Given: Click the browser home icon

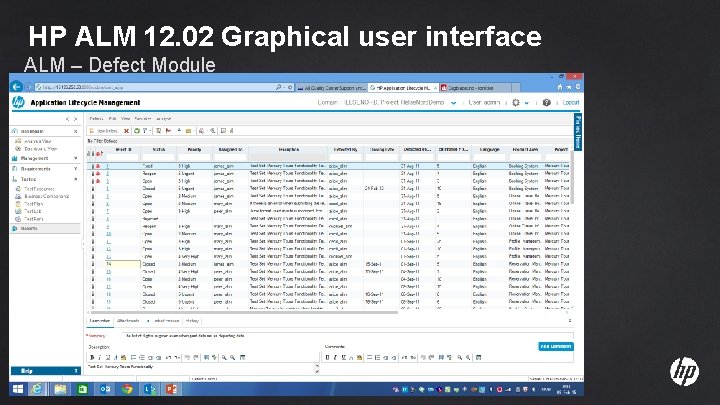Looking at the screenshot, I should (560, 87).
